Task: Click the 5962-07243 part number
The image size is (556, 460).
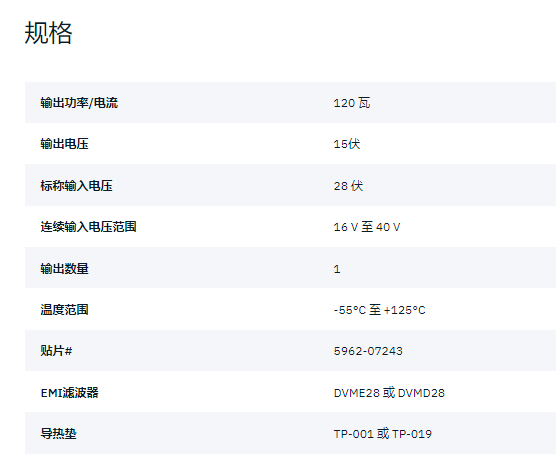Action: [368, 351]
